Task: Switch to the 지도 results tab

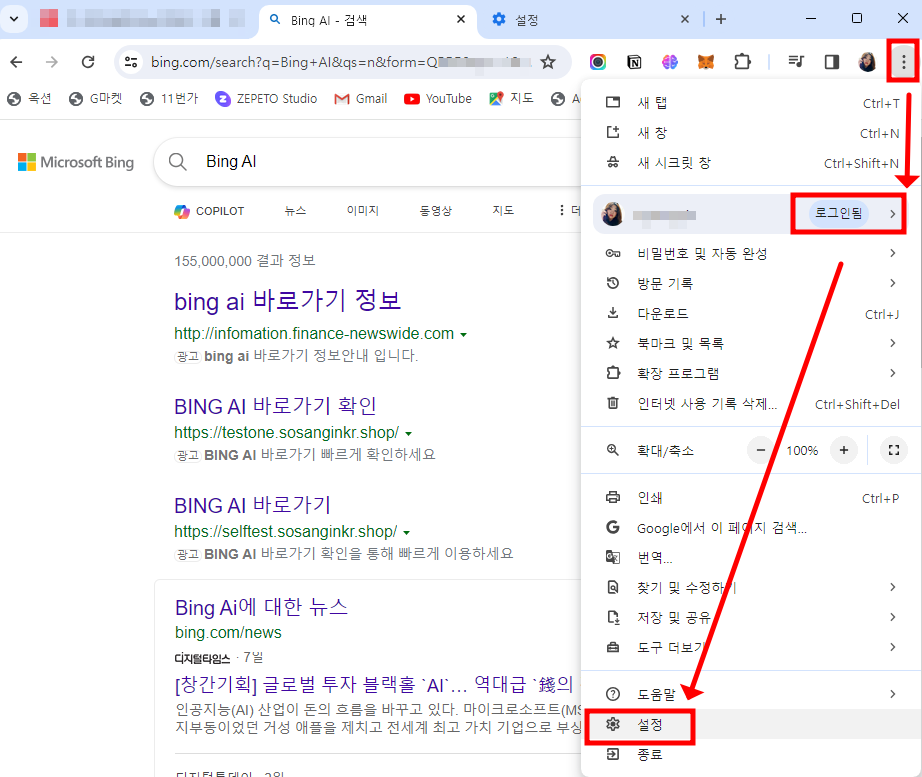Action: click(503, 211)
